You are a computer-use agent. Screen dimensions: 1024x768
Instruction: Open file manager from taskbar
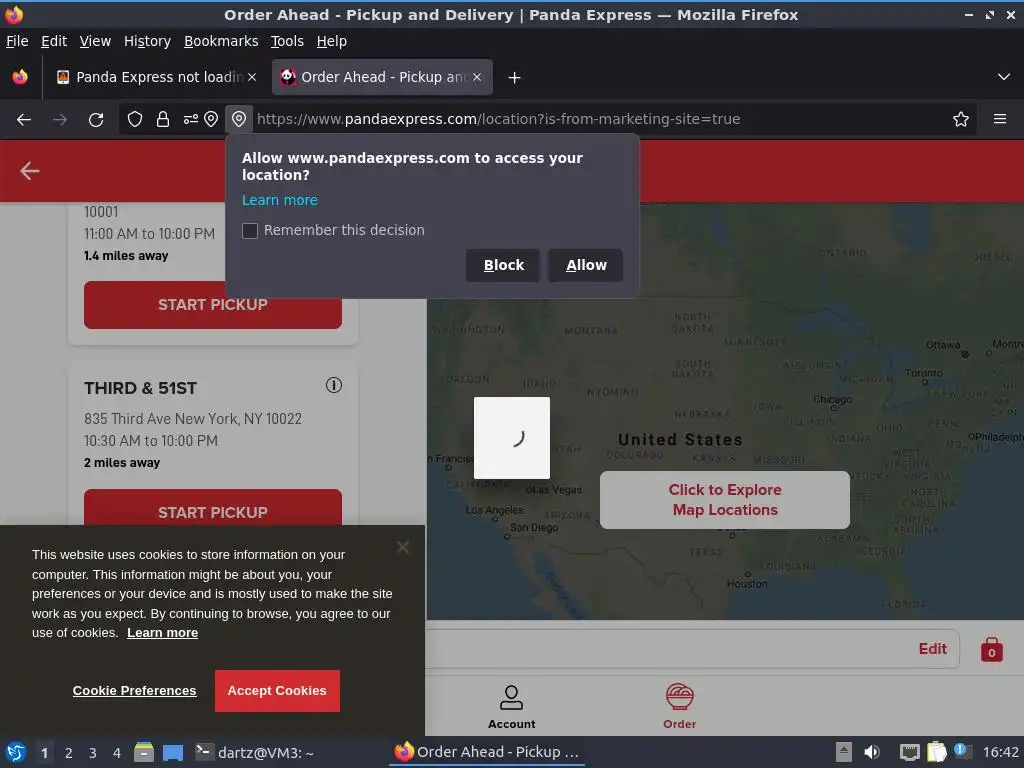144,752
